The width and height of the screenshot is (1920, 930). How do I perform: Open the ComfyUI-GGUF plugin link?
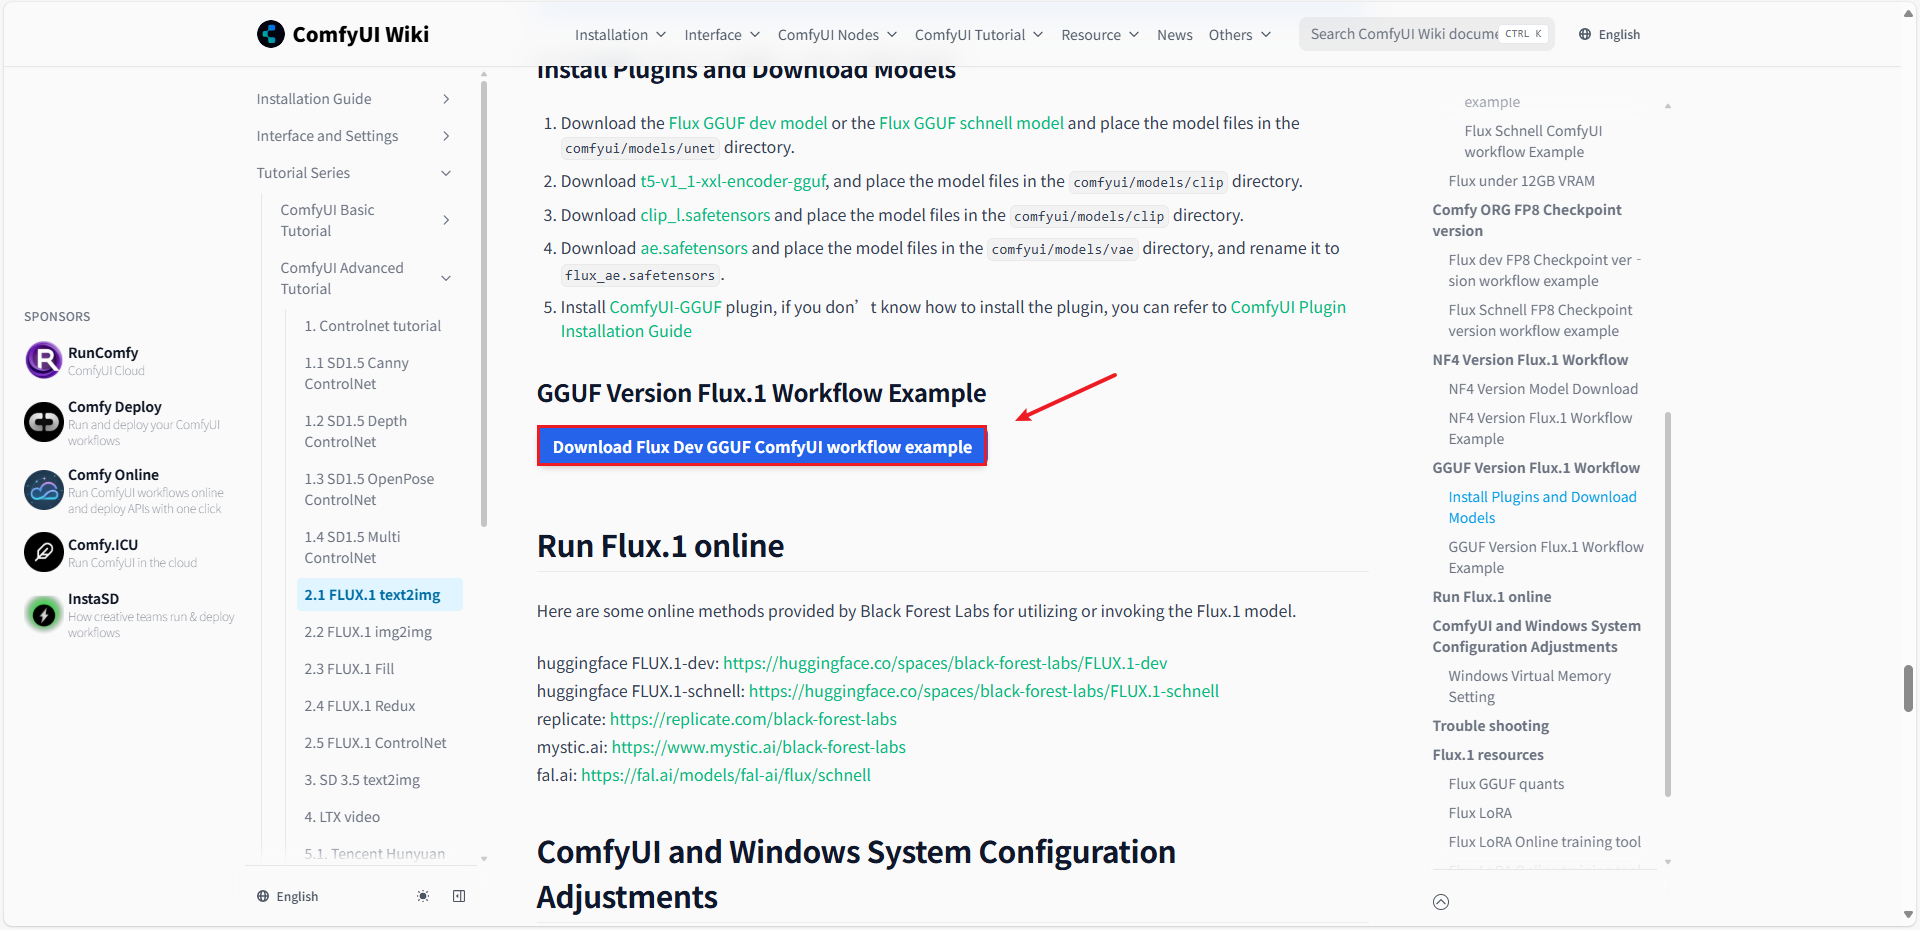pos(665,307)
